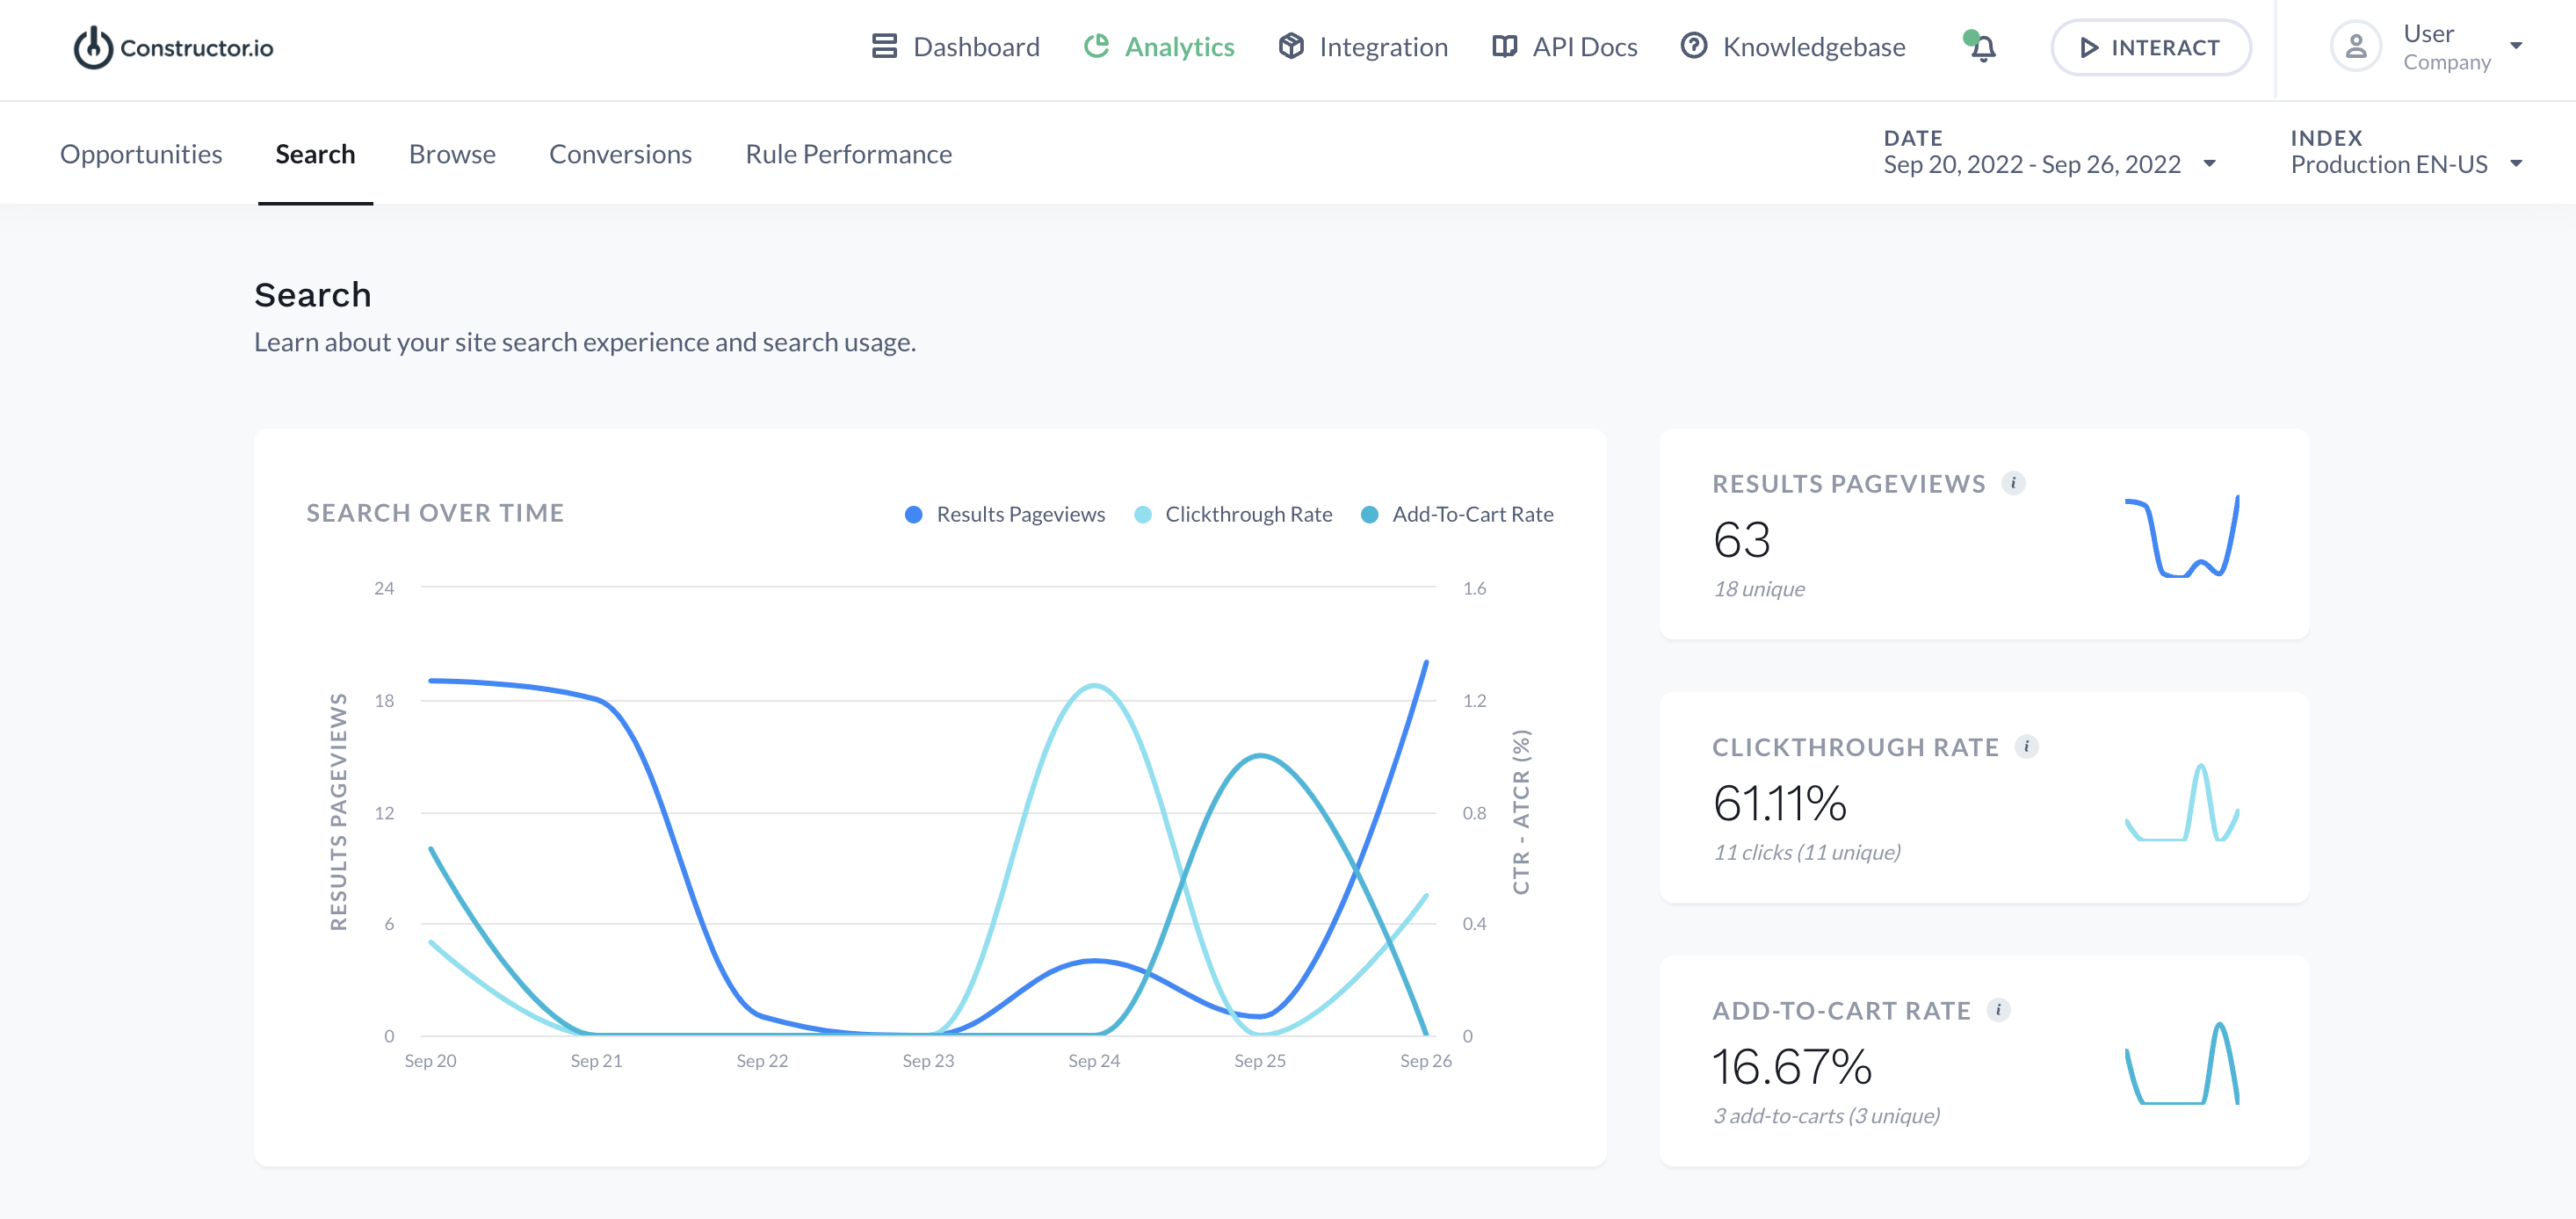The width and height of the screenshot is (2576, 1219).
Task: Click the Add-To-Cart Rate sparkline
Action: 2182,1064
